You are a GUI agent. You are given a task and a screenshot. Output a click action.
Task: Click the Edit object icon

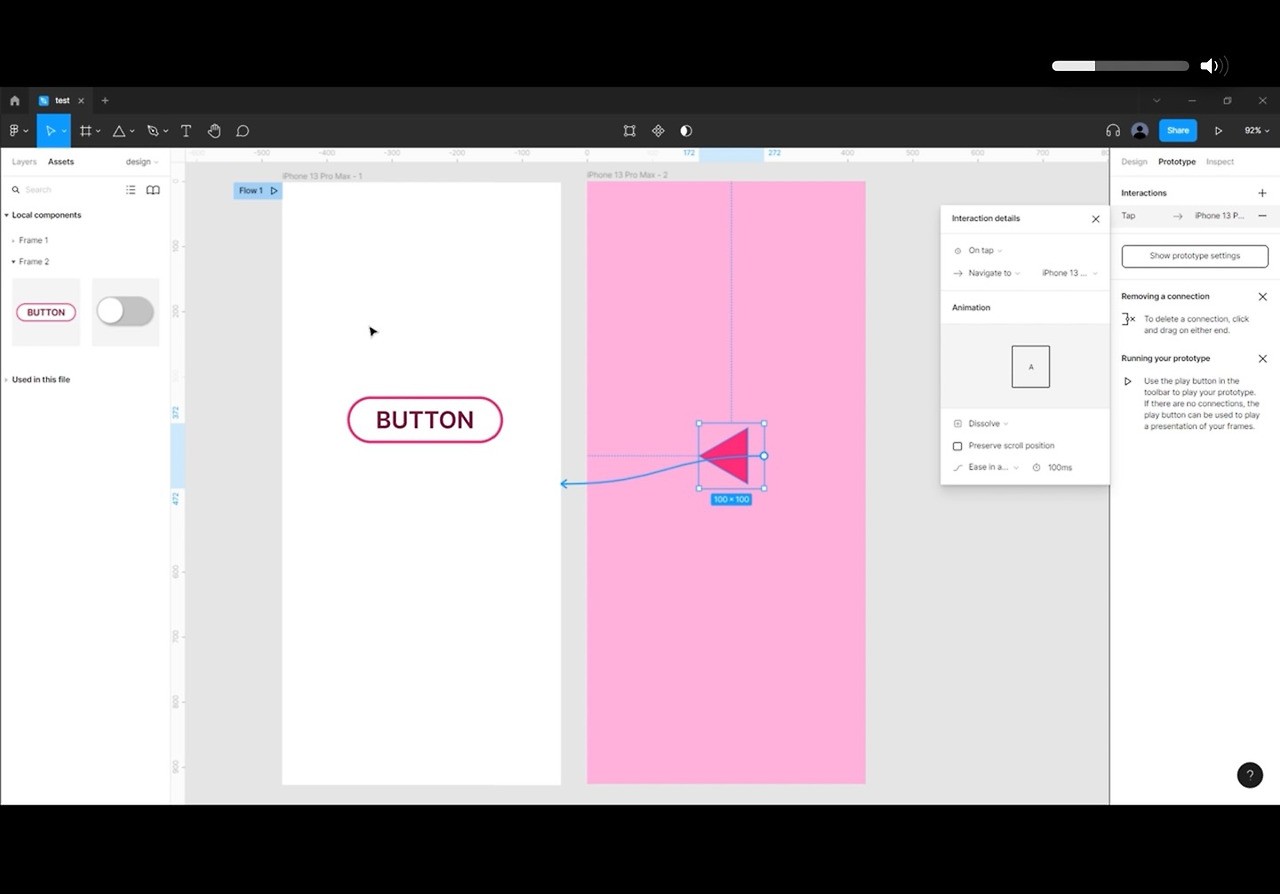(x=629, y=131)
